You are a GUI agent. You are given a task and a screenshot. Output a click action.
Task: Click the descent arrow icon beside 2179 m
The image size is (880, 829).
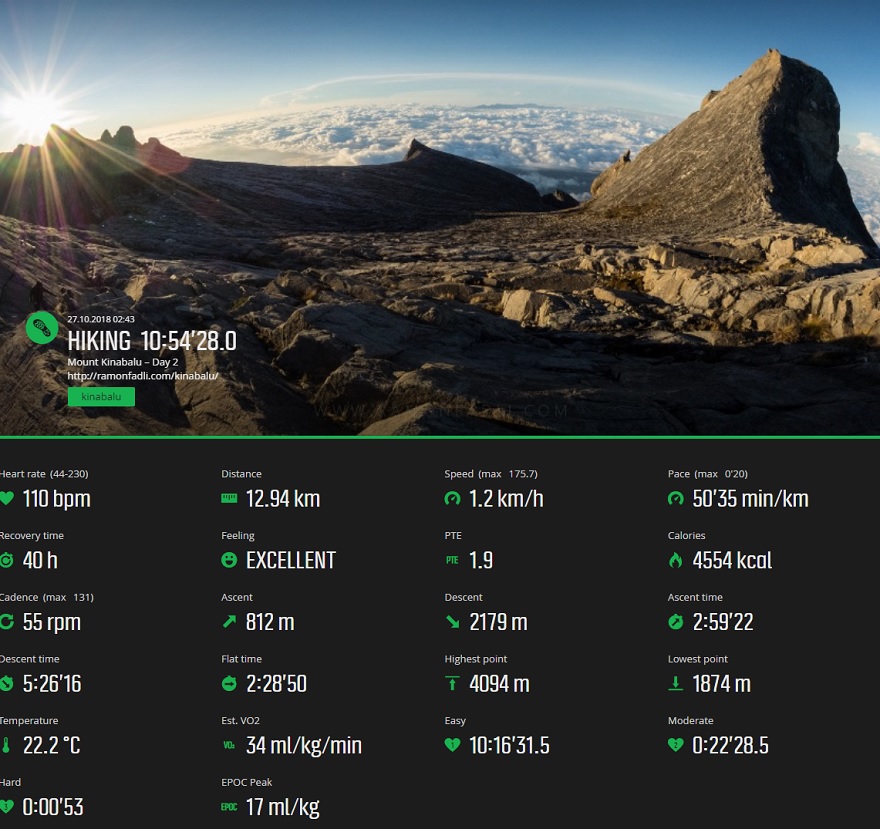click(x=452, y=621)
